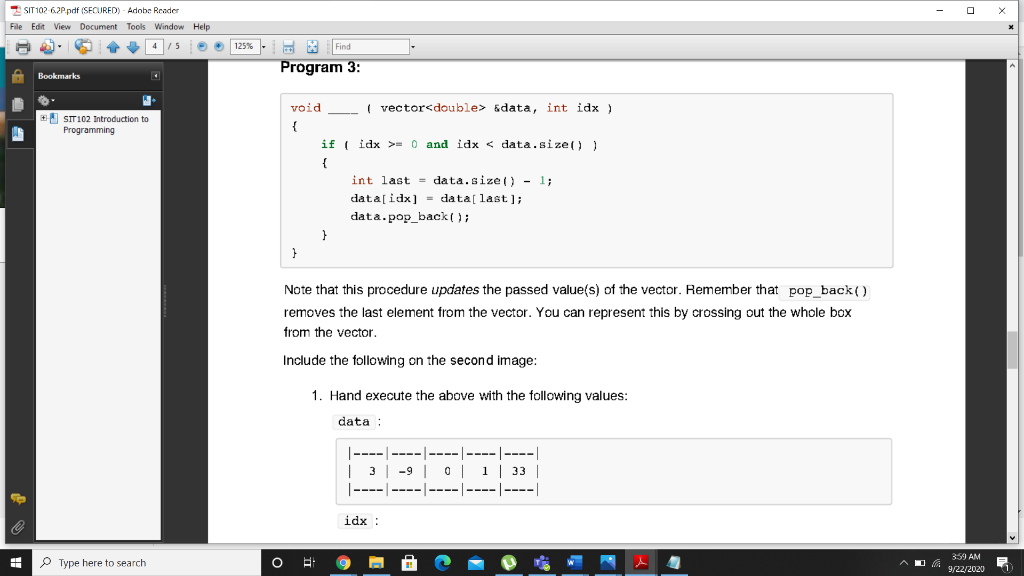Open the Find search options dropdown
This screenshot has height=576, width=1024.
413,47
